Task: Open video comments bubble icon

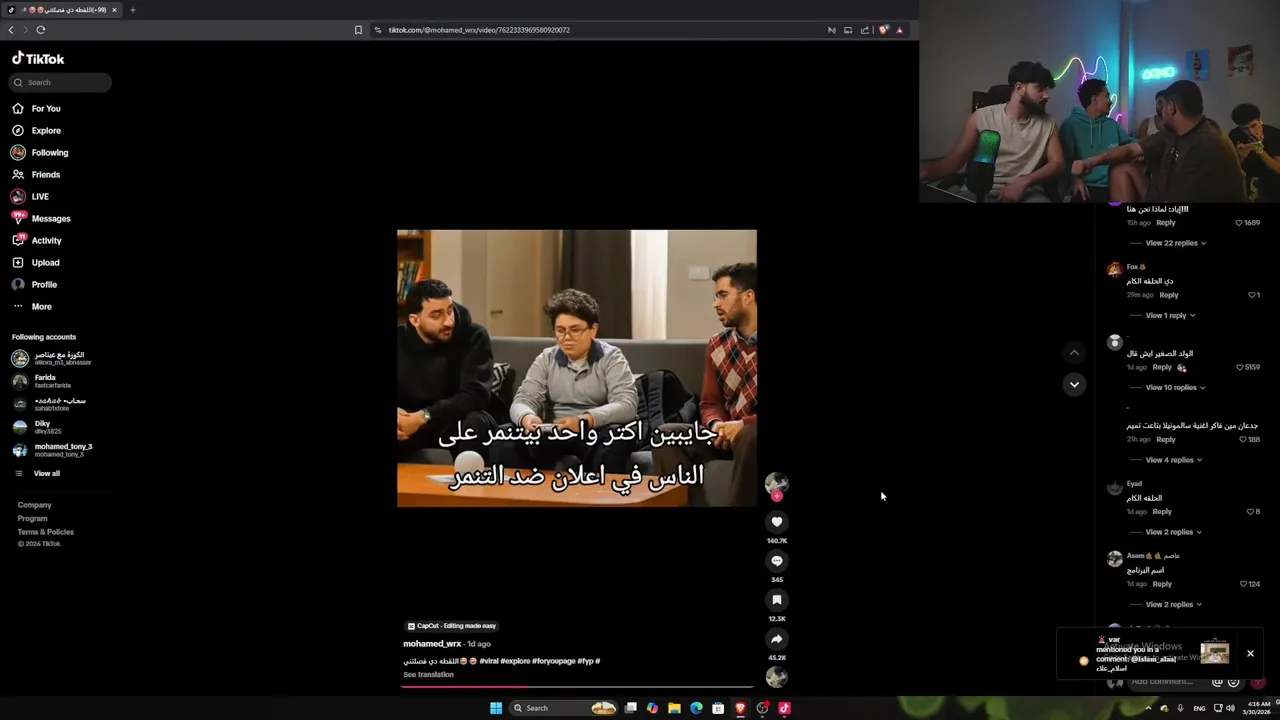Action: [x=777, y=560]
